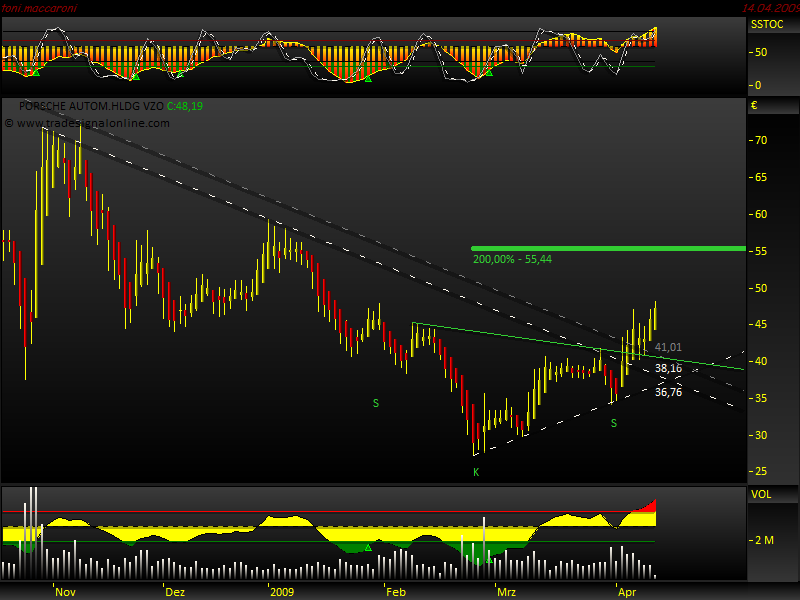Viewport: 800px width, 600px height.
Task: Click the 70 price axis value
Action: pos(761,140)
